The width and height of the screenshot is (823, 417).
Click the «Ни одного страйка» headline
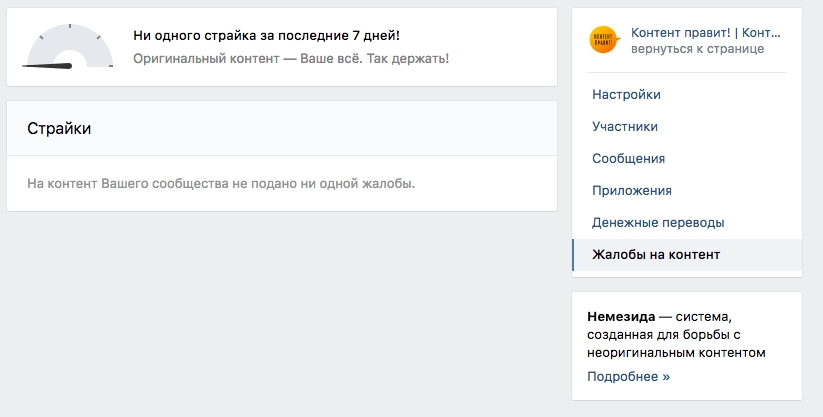tap(266, 35)
